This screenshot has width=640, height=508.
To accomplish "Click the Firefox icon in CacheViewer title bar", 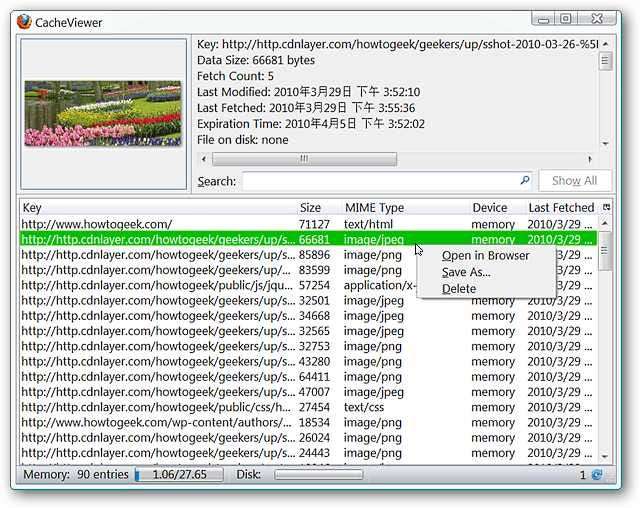I will coord(24,22).
